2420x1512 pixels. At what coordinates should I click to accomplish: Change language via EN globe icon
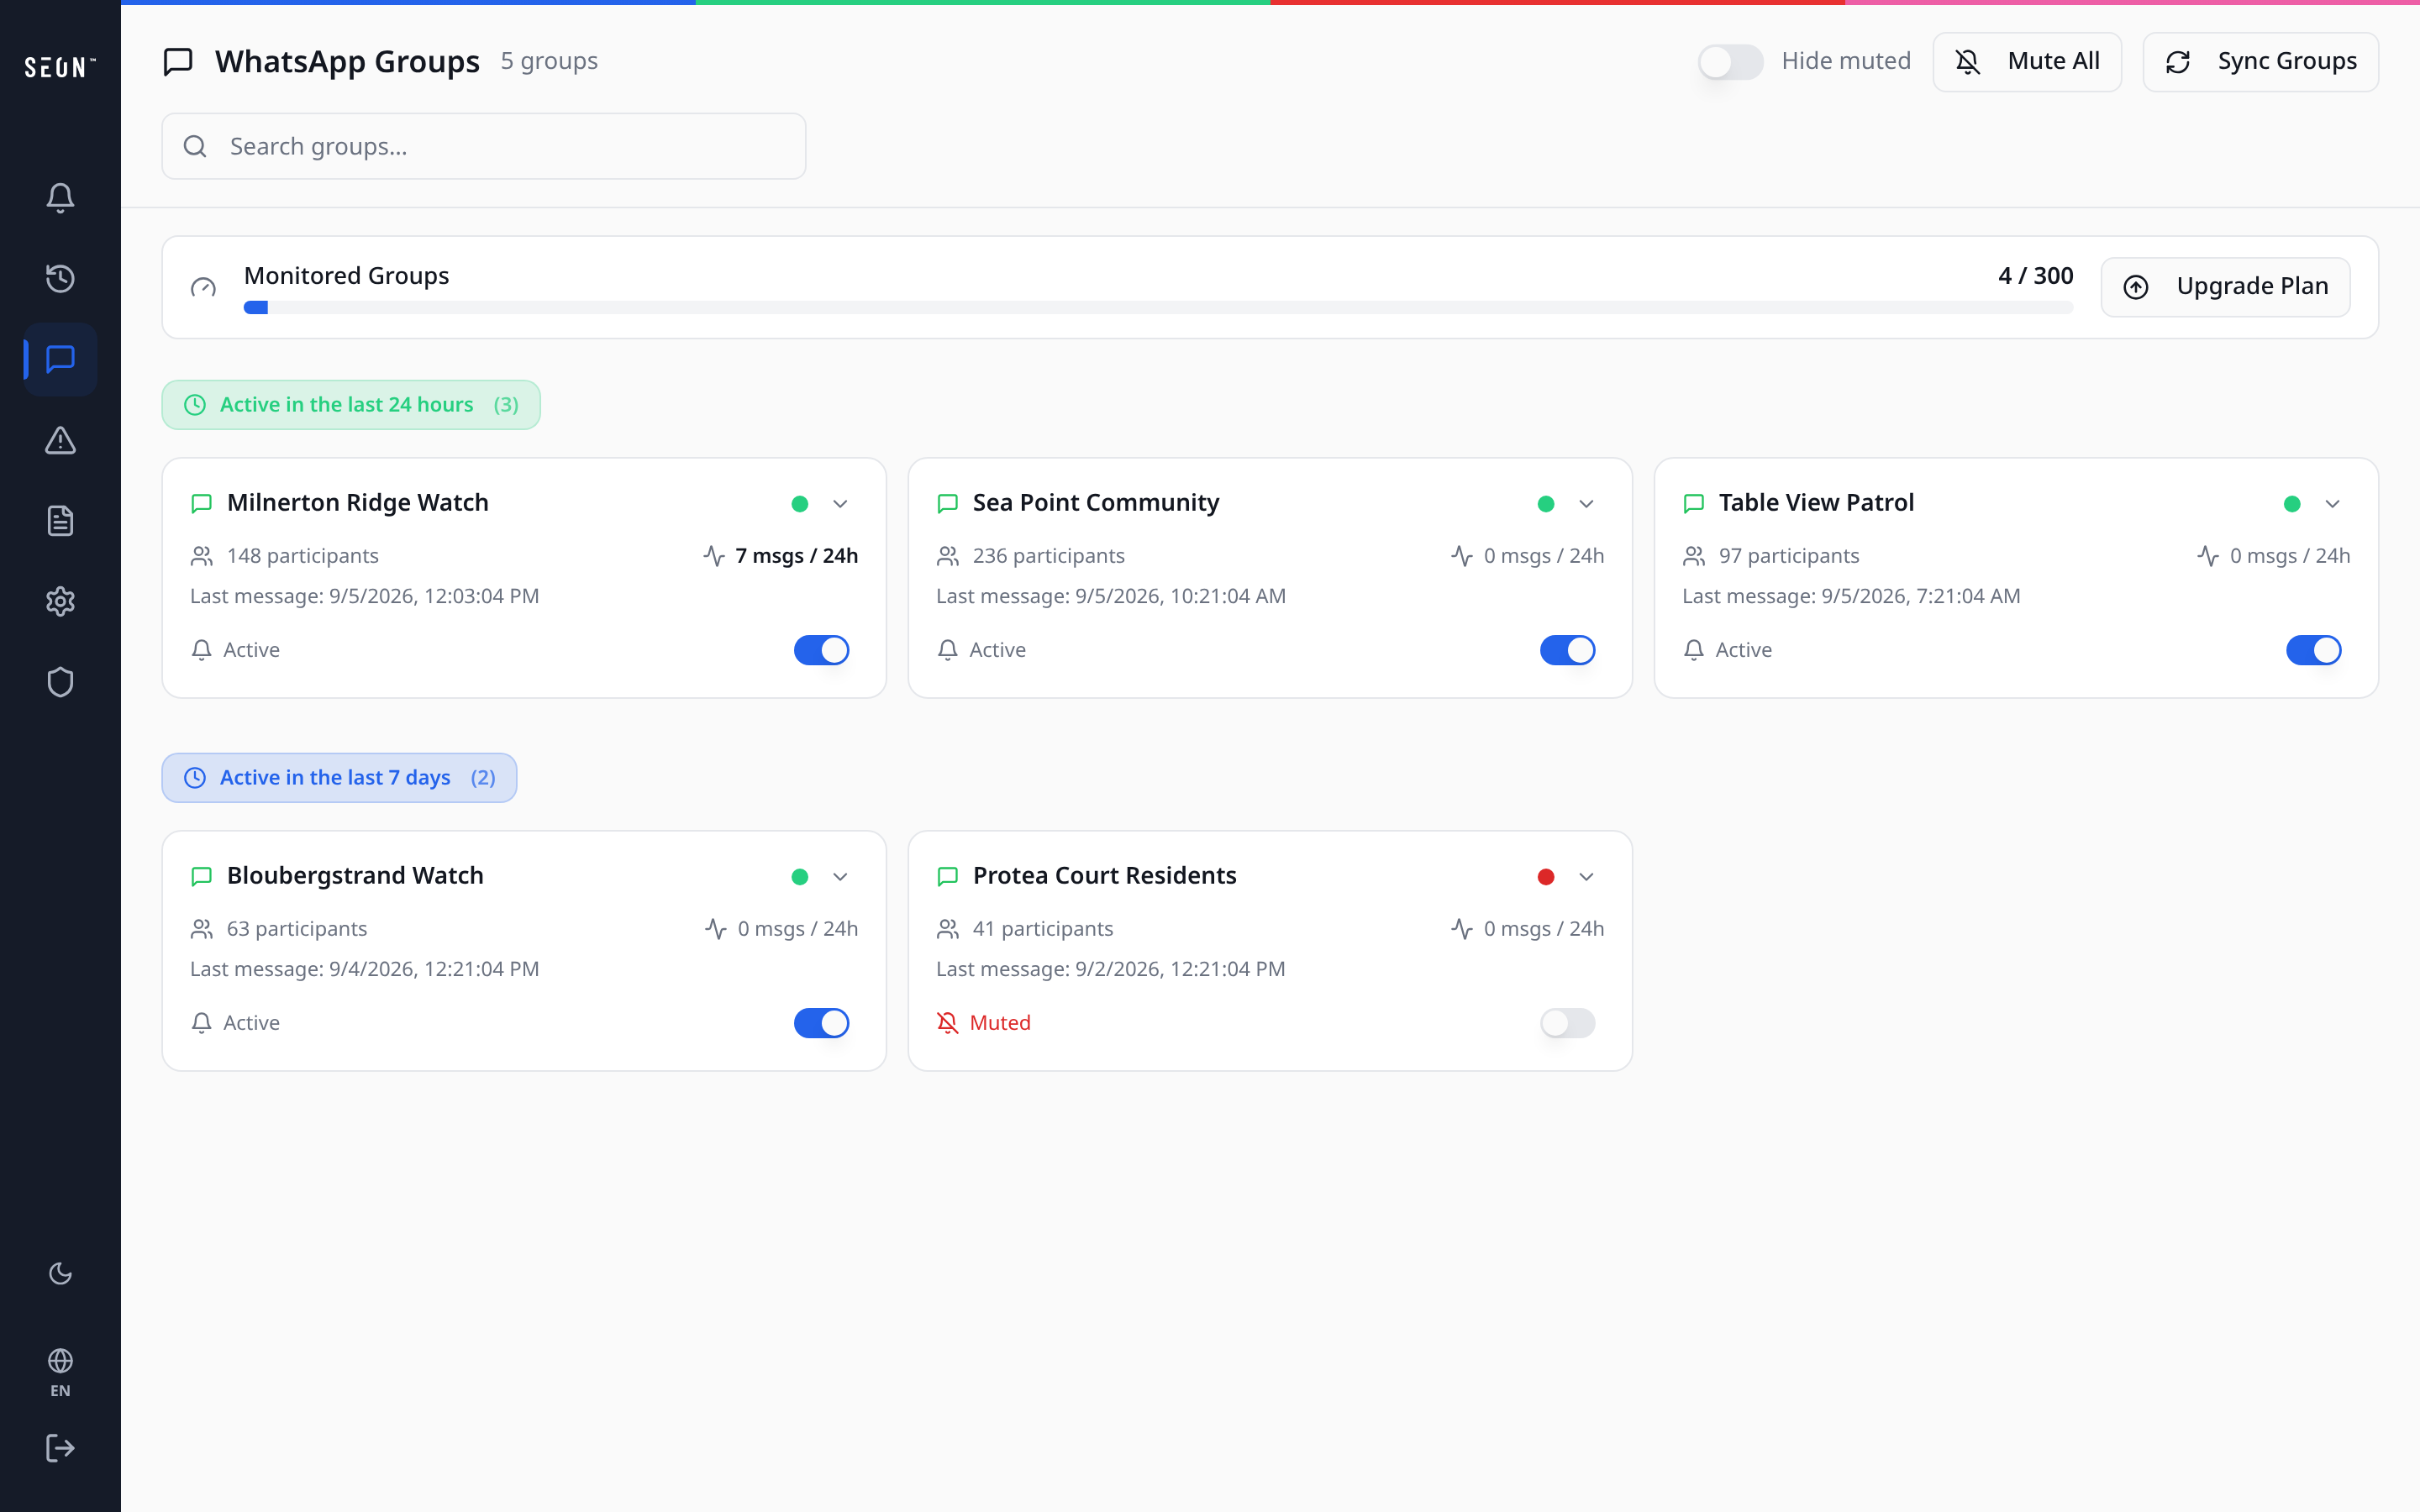(60, 1373)
